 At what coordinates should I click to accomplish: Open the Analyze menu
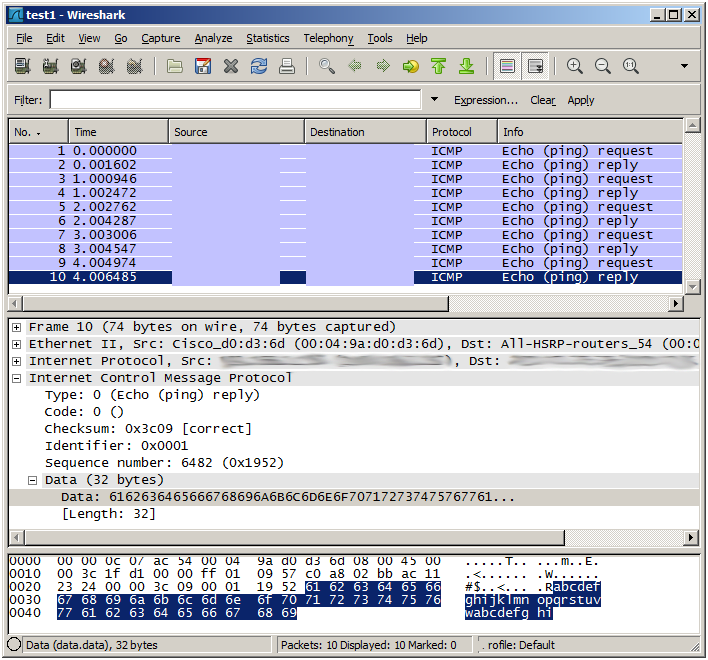click(213, 38)
